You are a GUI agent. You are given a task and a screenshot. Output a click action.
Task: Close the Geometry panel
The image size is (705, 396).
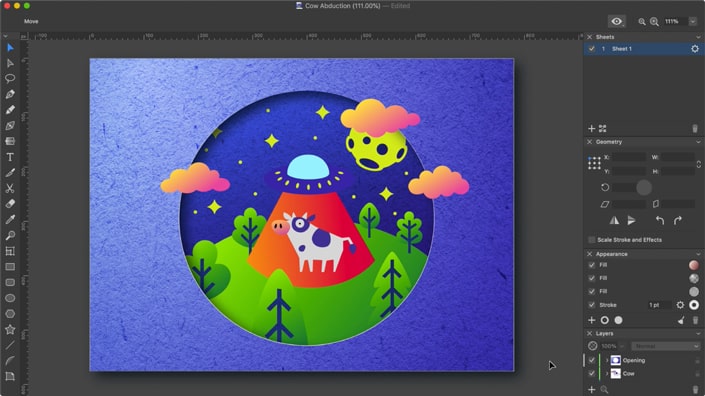pos(589,142)
